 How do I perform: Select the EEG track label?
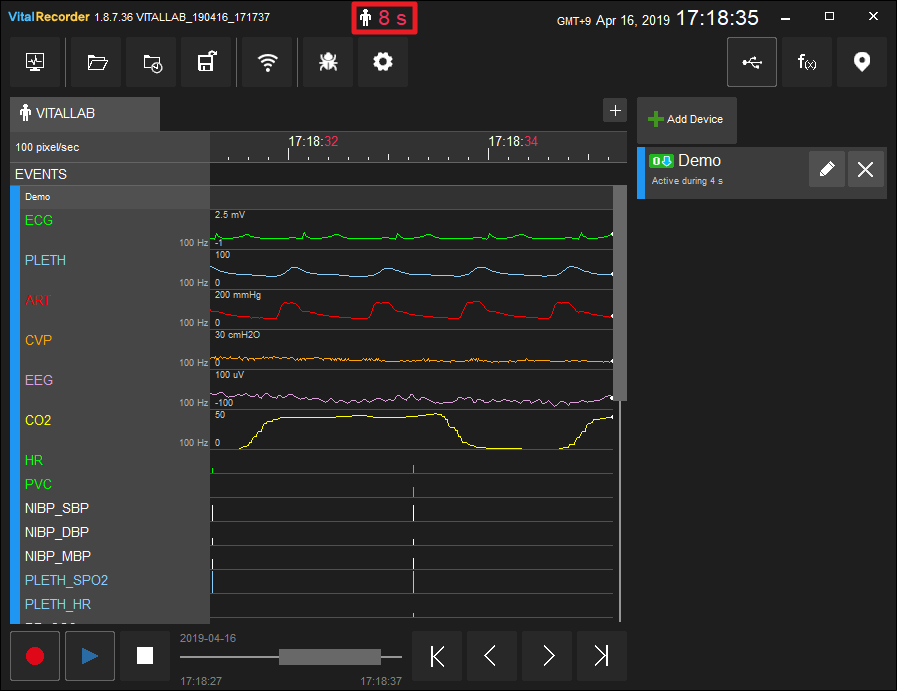(x=39, y=380)
